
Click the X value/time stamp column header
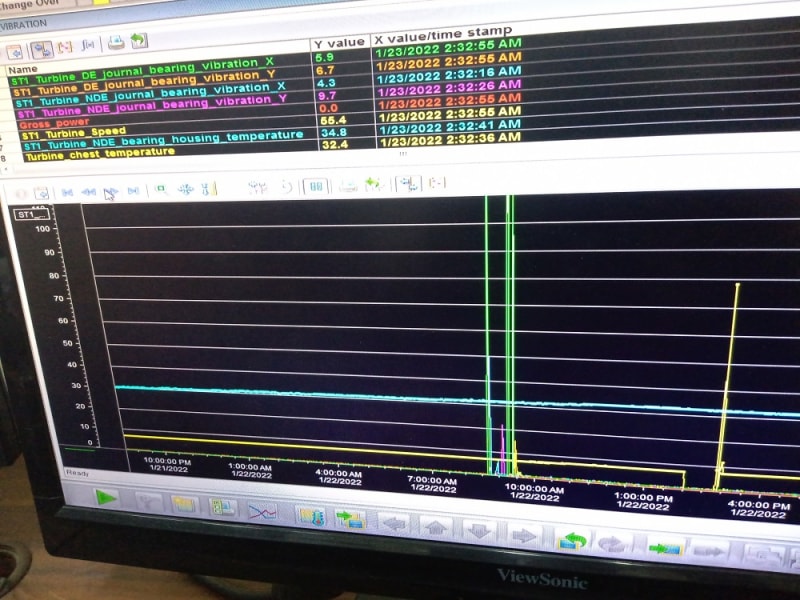pos(442,35)
